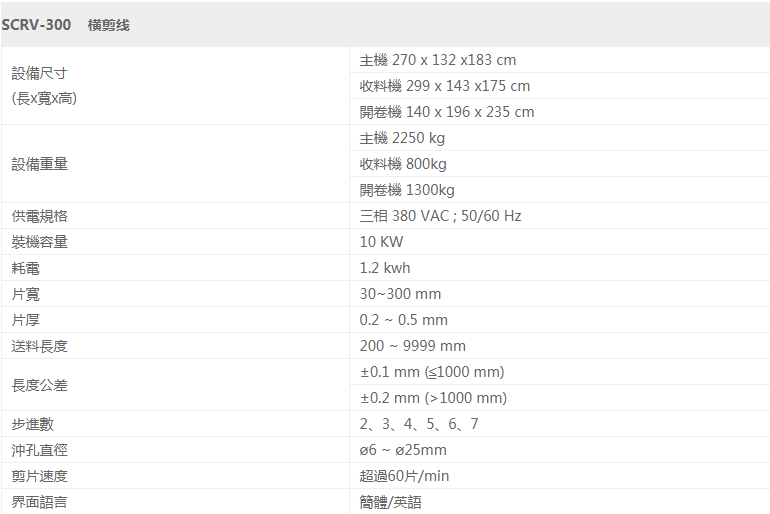Image resolution: width=770 pixels, height=514 pixels.
Task: Select the 設備重量 label cell
Action: tap(175, 164)
